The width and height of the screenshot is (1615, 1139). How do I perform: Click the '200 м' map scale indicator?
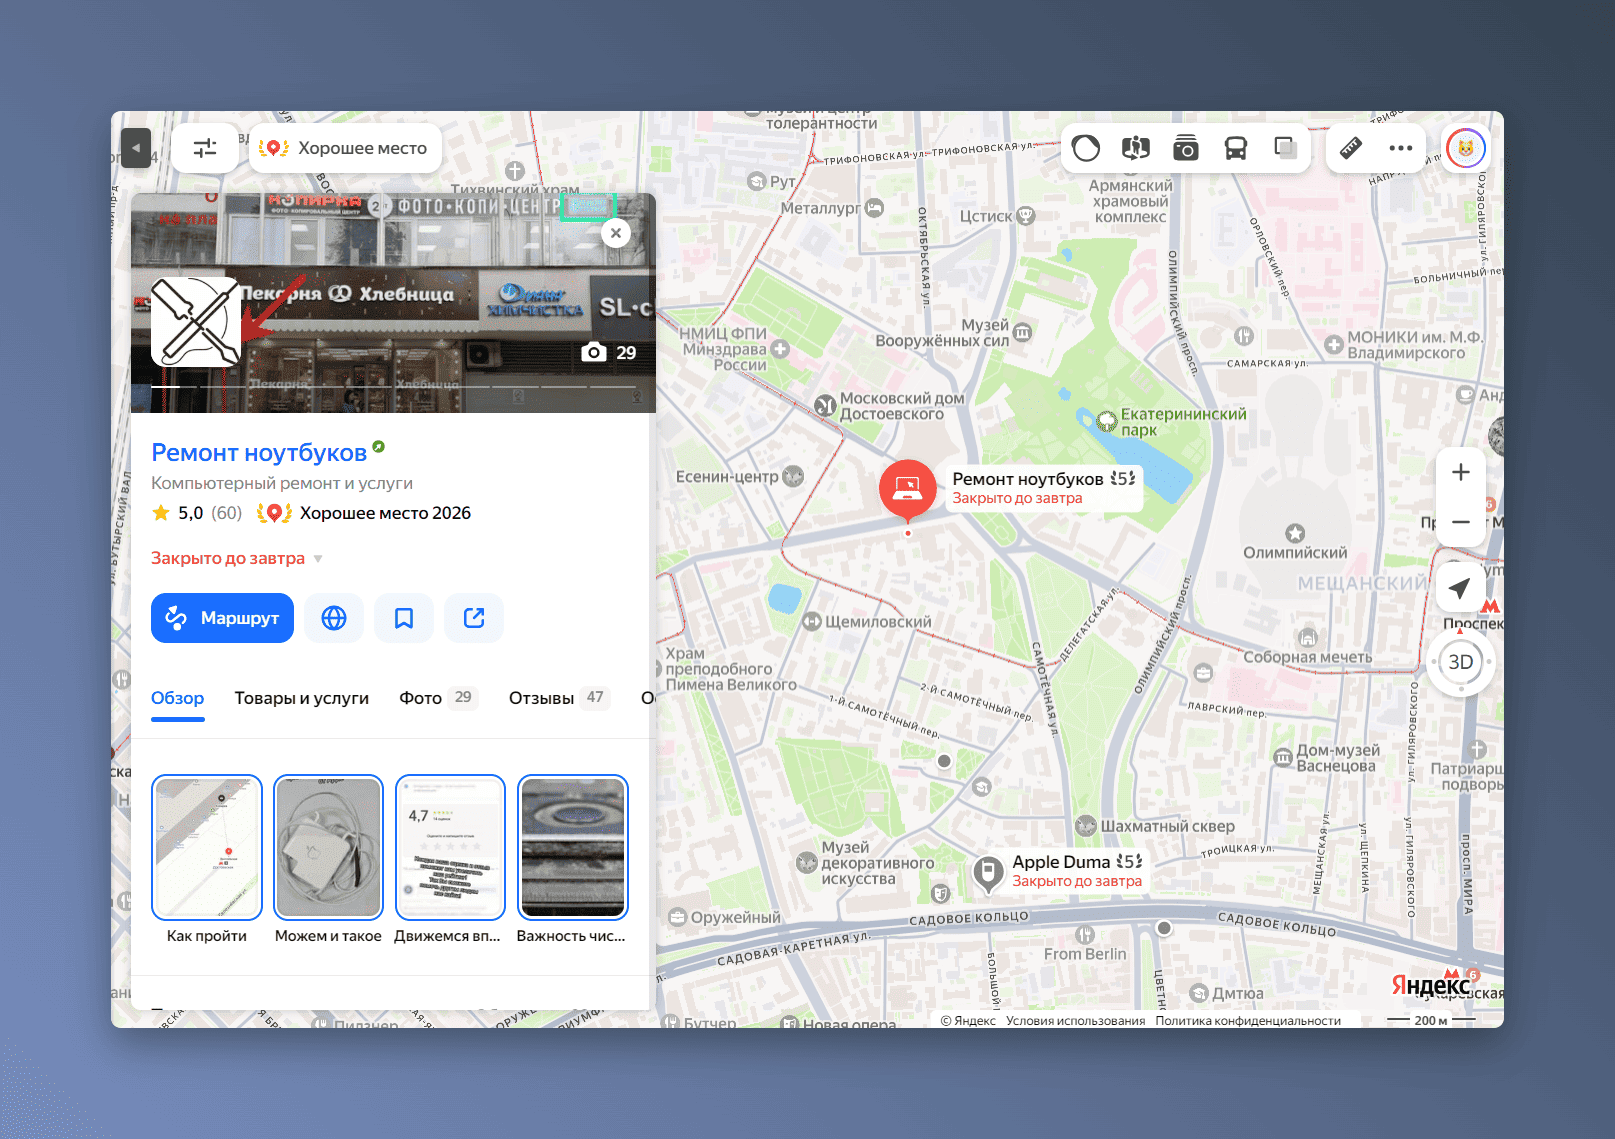click(1431, 1020)
